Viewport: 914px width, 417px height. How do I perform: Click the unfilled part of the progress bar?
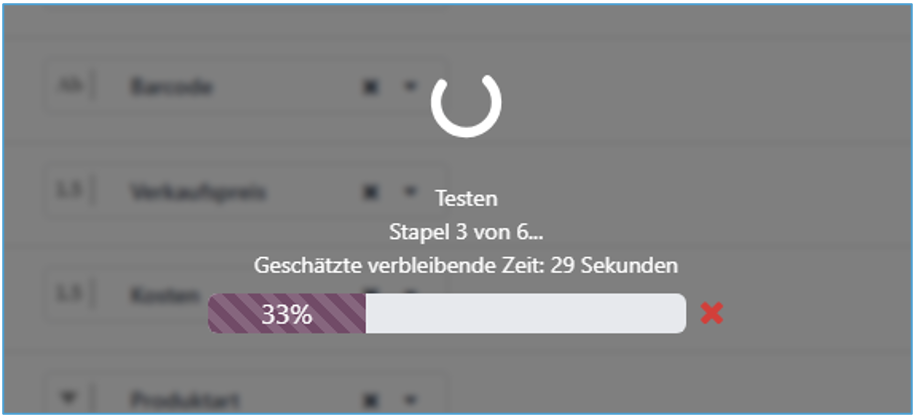click(525, 314)
